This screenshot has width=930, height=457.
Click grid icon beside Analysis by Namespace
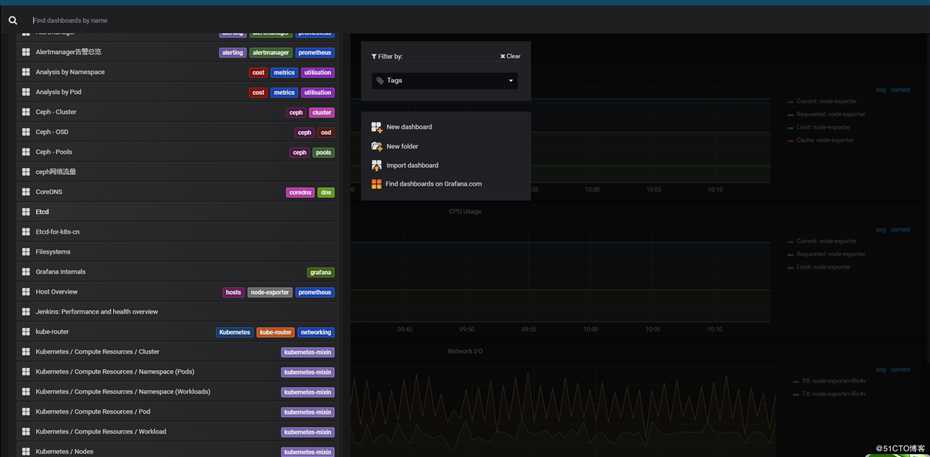coord(26,72)
